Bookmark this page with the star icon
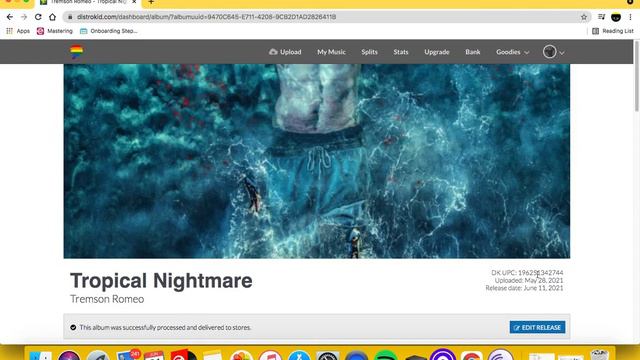 tap(584, 17)
